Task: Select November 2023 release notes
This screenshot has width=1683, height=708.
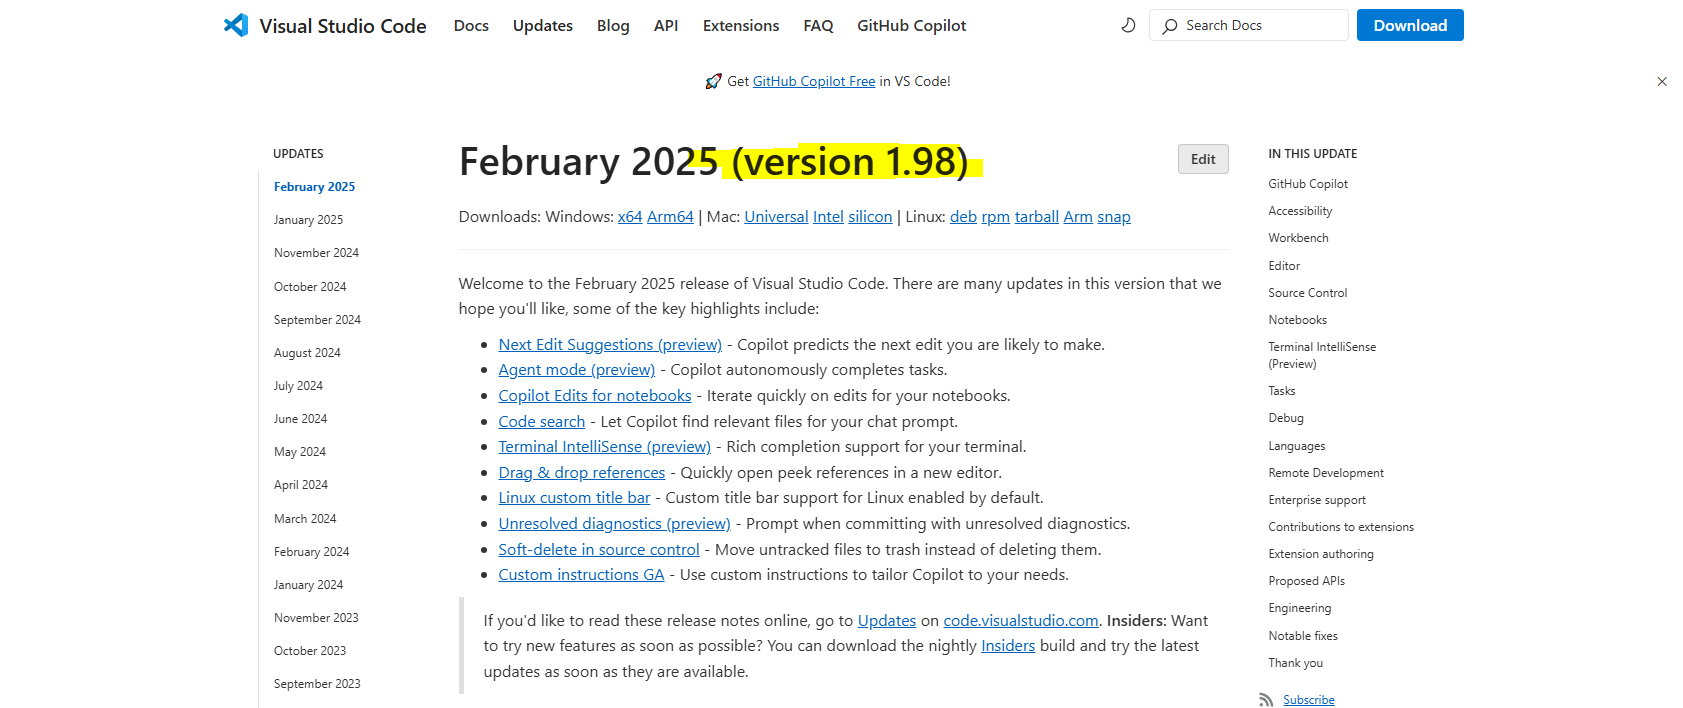Action: 316,618
